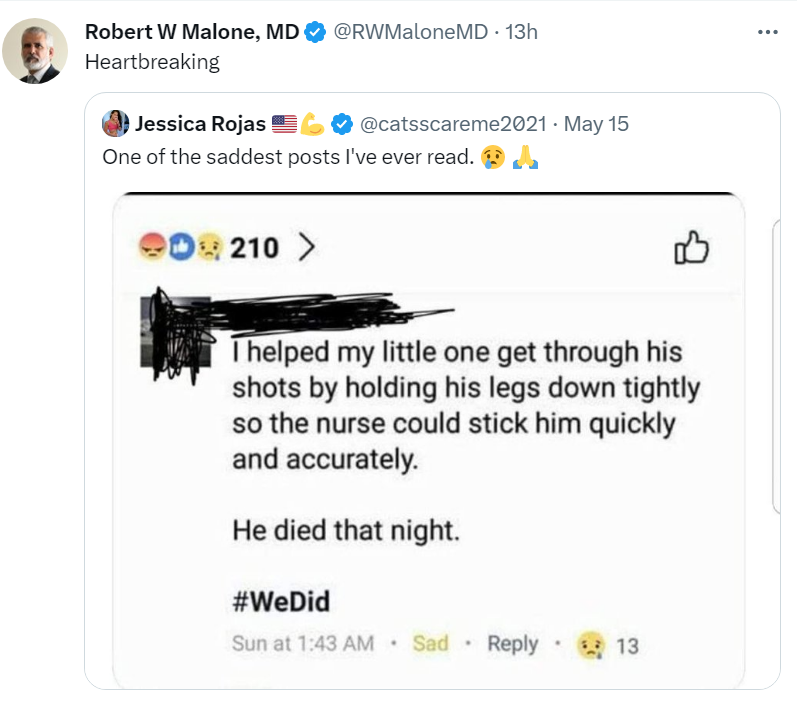Open the 13h post timestamp
The image size is (797, 703).
click(521, 32)
